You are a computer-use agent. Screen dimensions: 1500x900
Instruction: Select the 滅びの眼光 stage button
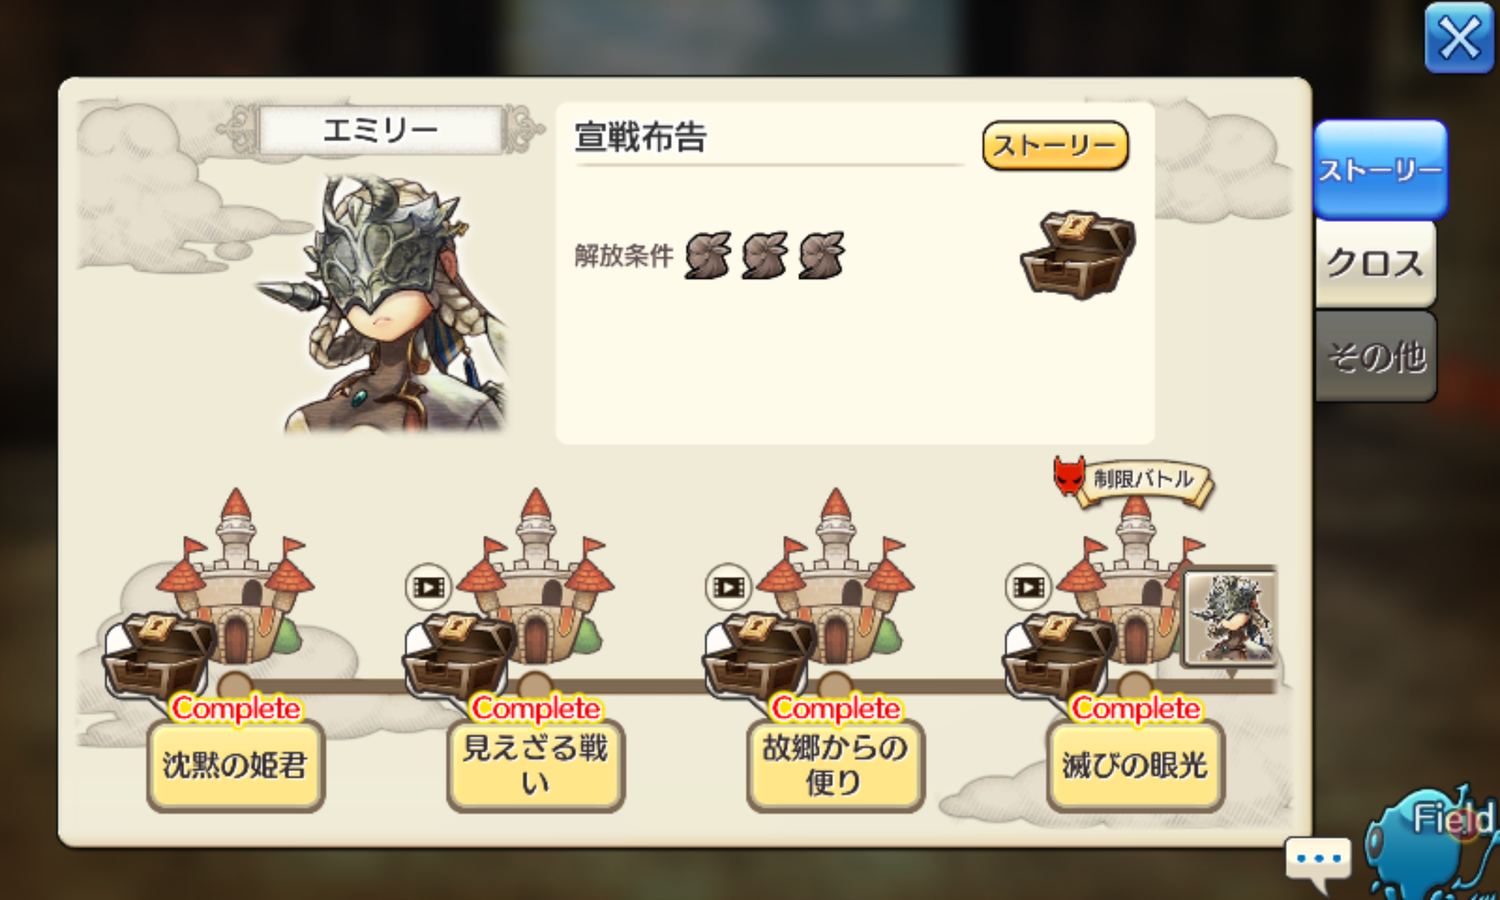(x=1135, y=766)
